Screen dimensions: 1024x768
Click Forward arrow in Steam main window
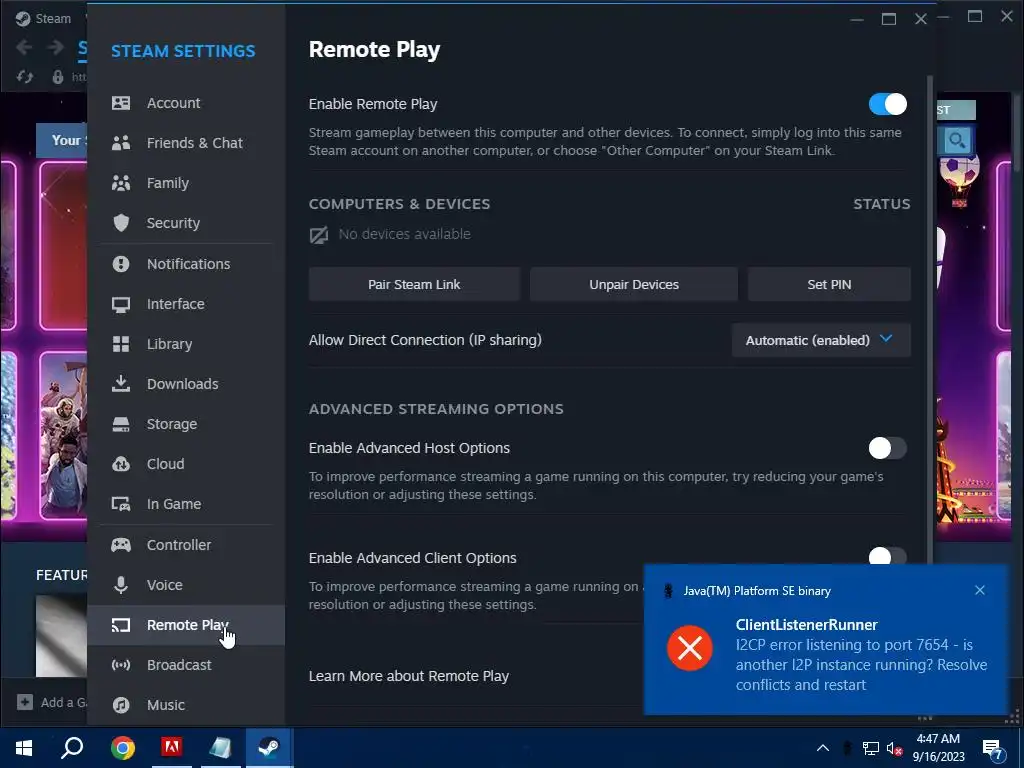coord(56,47)
